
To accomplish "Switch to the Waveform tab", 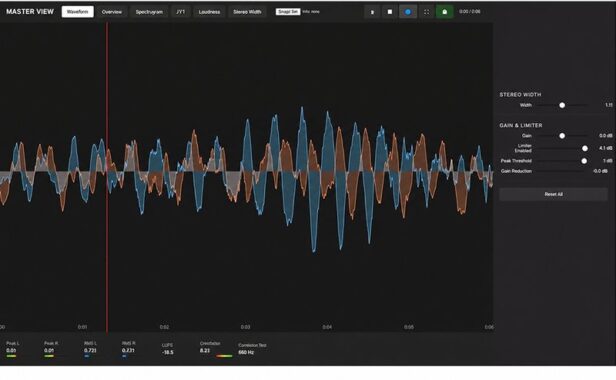I will click(x=78, y=12).
